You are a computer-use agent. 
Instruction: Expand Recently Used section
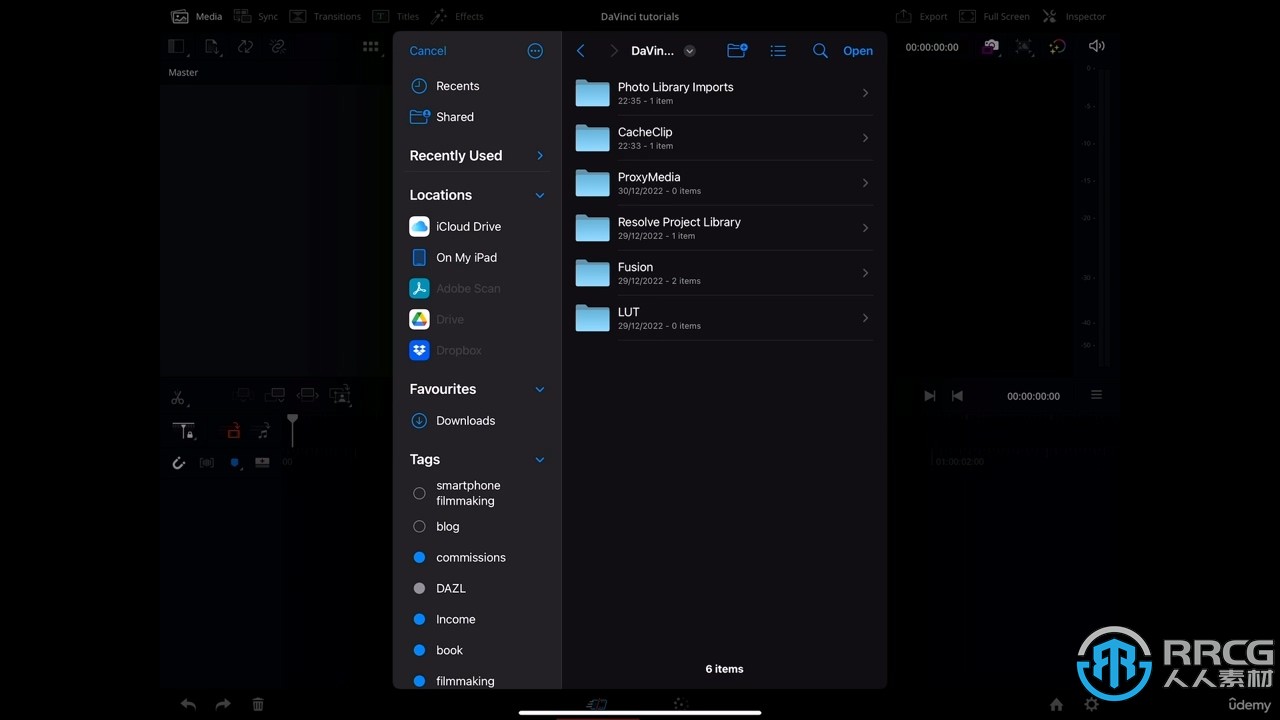[x=540, y=156]
